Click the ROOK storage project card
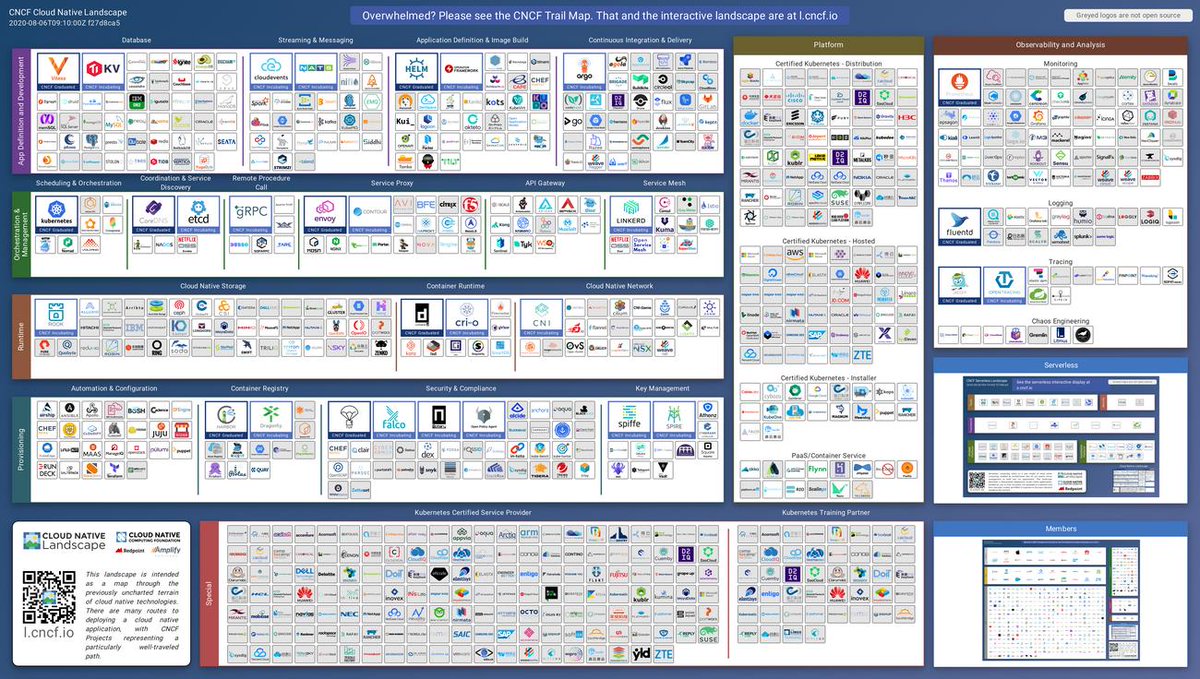Viewport: 1200px width, 679px height. pos(57,318)
